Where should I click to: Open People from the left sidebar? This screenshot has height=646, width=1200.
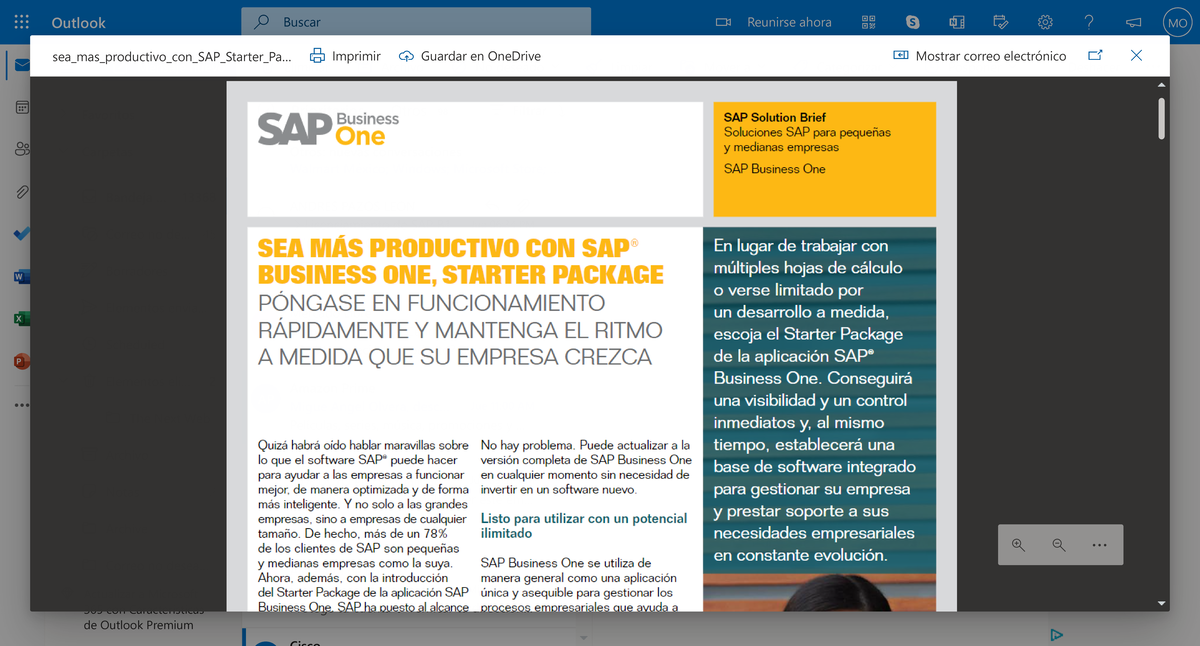click(x=22, y=149)
